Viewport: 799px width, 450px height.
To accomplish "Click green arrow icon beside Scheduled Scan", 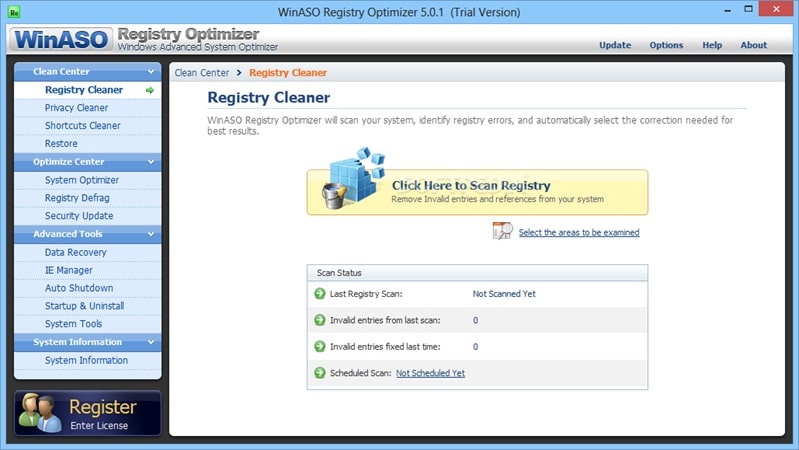I will click(x=319, y=373).
